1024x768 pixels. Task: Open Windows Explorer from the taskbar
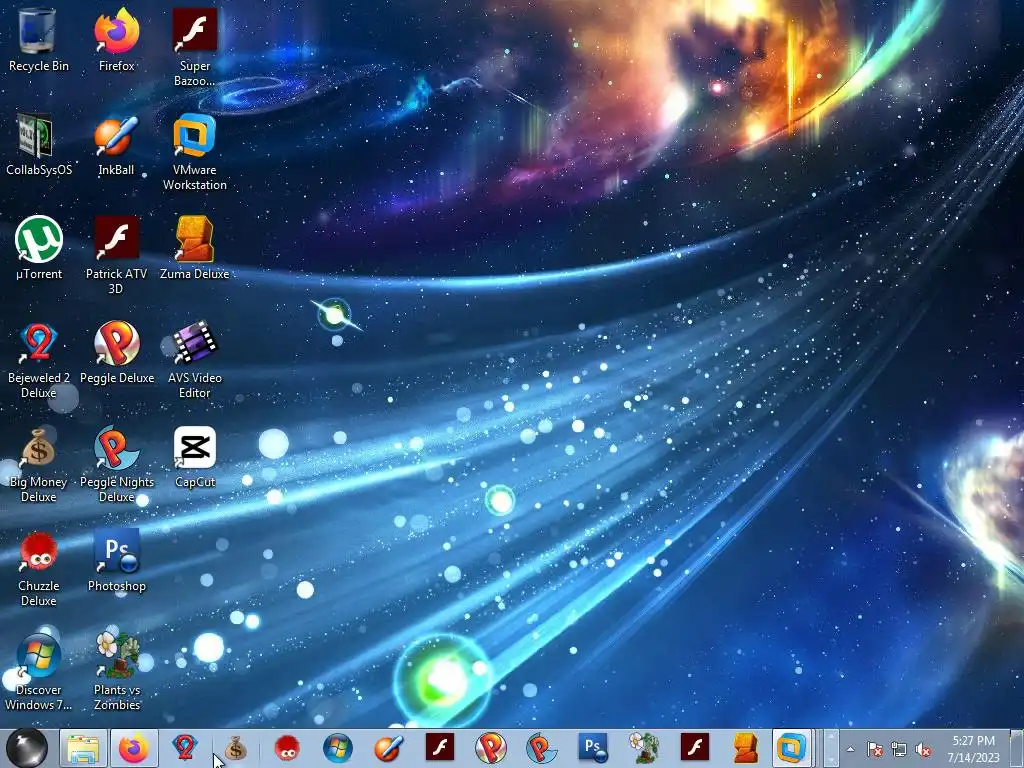pyautogui.click(x=84, y=748)
